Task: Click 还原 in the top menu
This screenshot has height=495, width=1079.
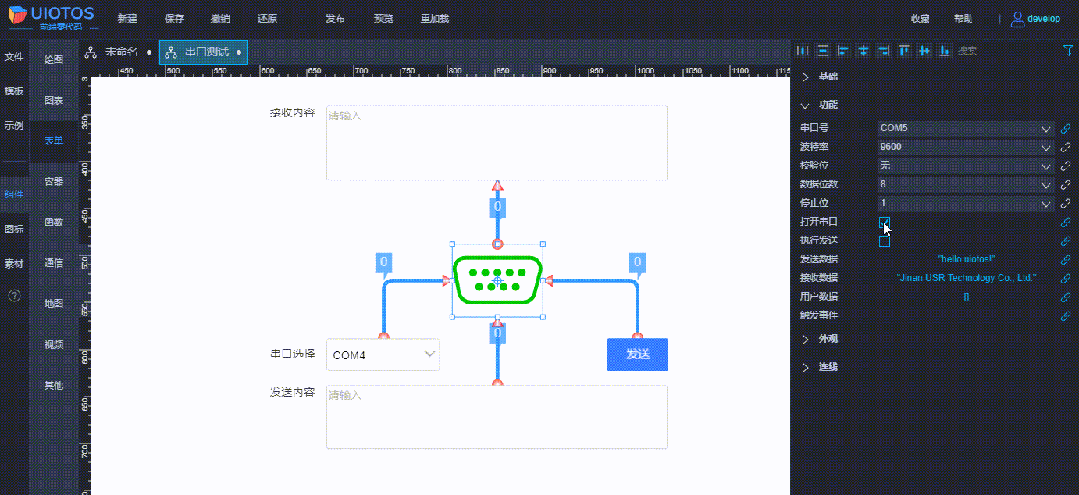Action: coord(268,19)
